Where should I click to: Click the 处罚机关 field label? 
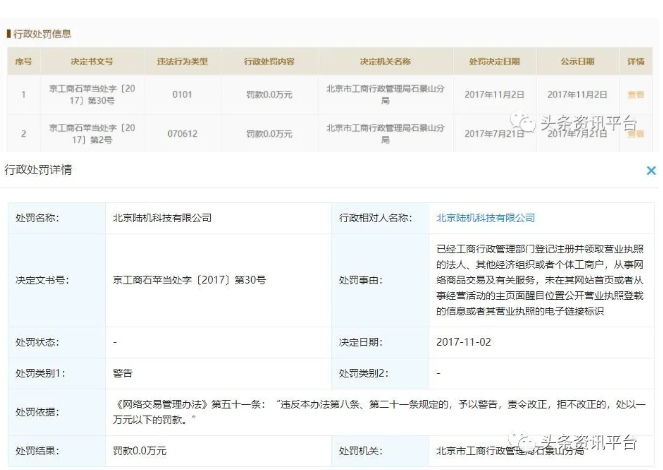[x=361, y=451]
